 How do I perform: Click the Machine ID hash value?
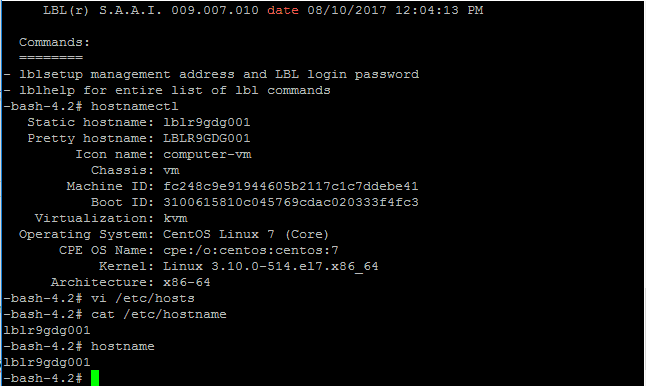click(290, 186)
